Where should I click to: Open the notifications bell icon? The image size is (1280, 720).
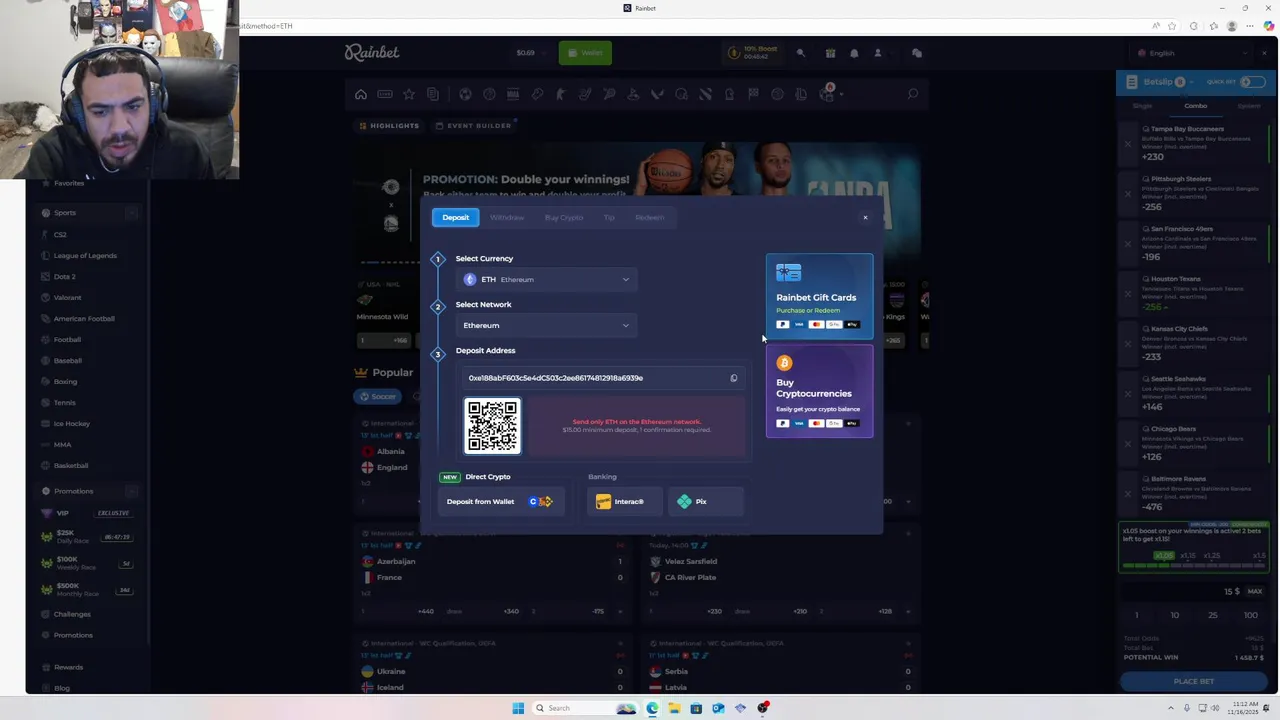854,53
